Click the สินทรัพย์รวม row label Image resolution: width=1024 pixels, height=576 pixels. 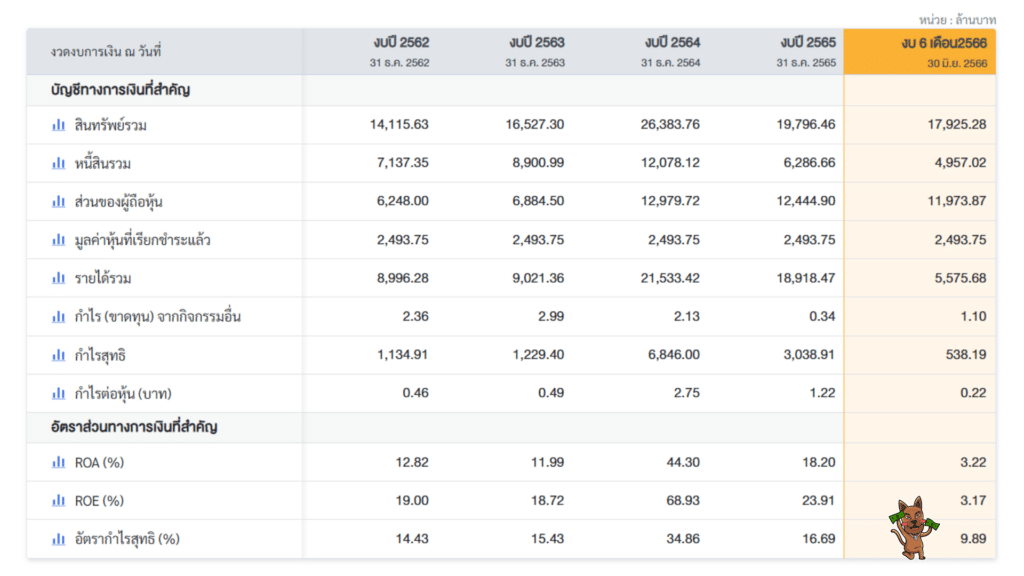(110, 126)
